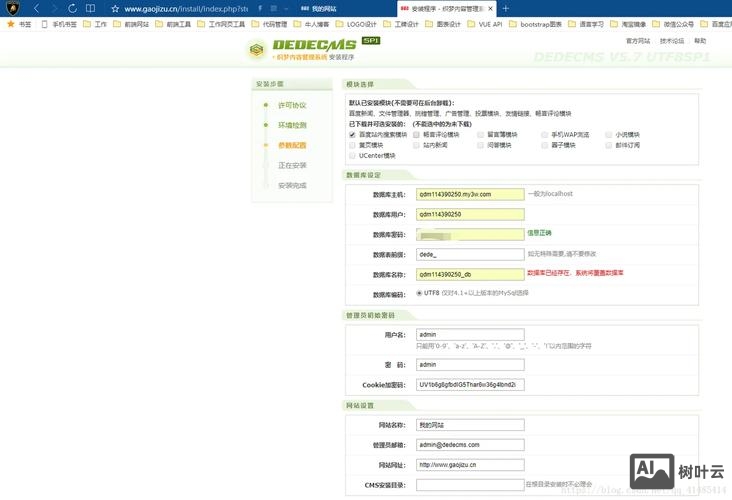Check the 邮件订阅 checkbox
Screen dimensions: 732x500
click(608, 145)
